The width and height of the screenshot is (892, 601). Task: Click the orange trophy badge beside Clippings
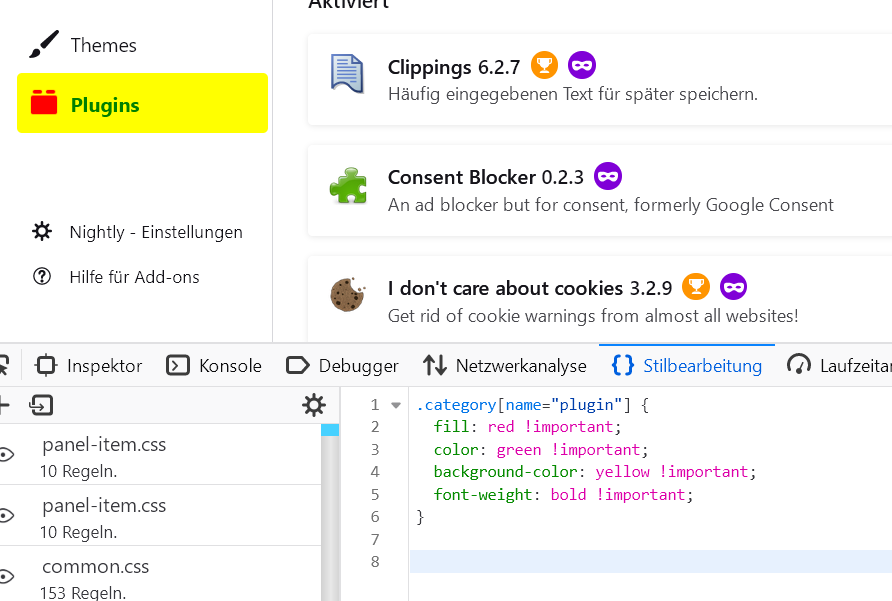click(x=544, y=66)
